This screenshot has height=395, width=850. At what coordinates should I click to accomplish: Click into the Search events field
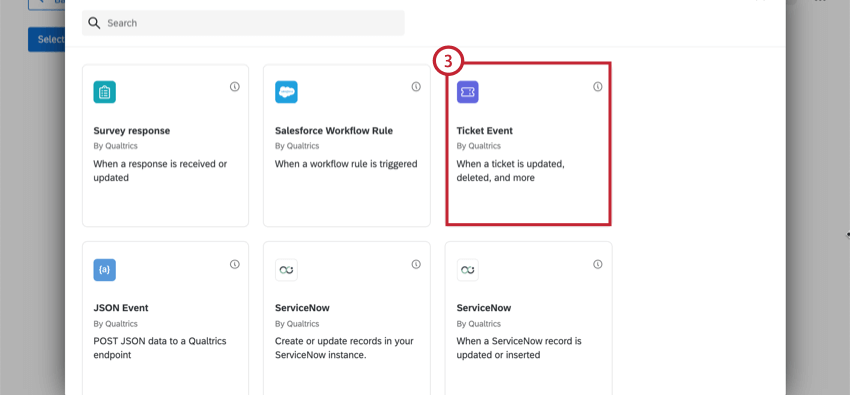[243, 23]
